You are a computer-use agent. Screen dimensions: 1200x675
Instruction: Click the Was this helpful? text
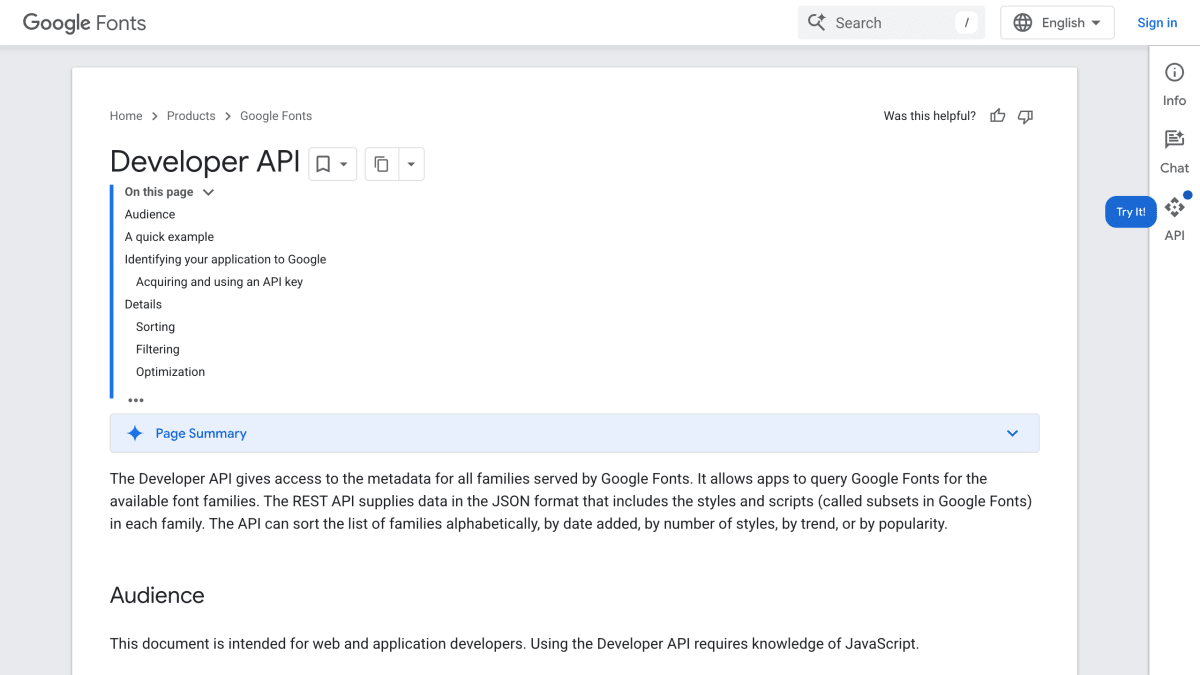[929, 116]
